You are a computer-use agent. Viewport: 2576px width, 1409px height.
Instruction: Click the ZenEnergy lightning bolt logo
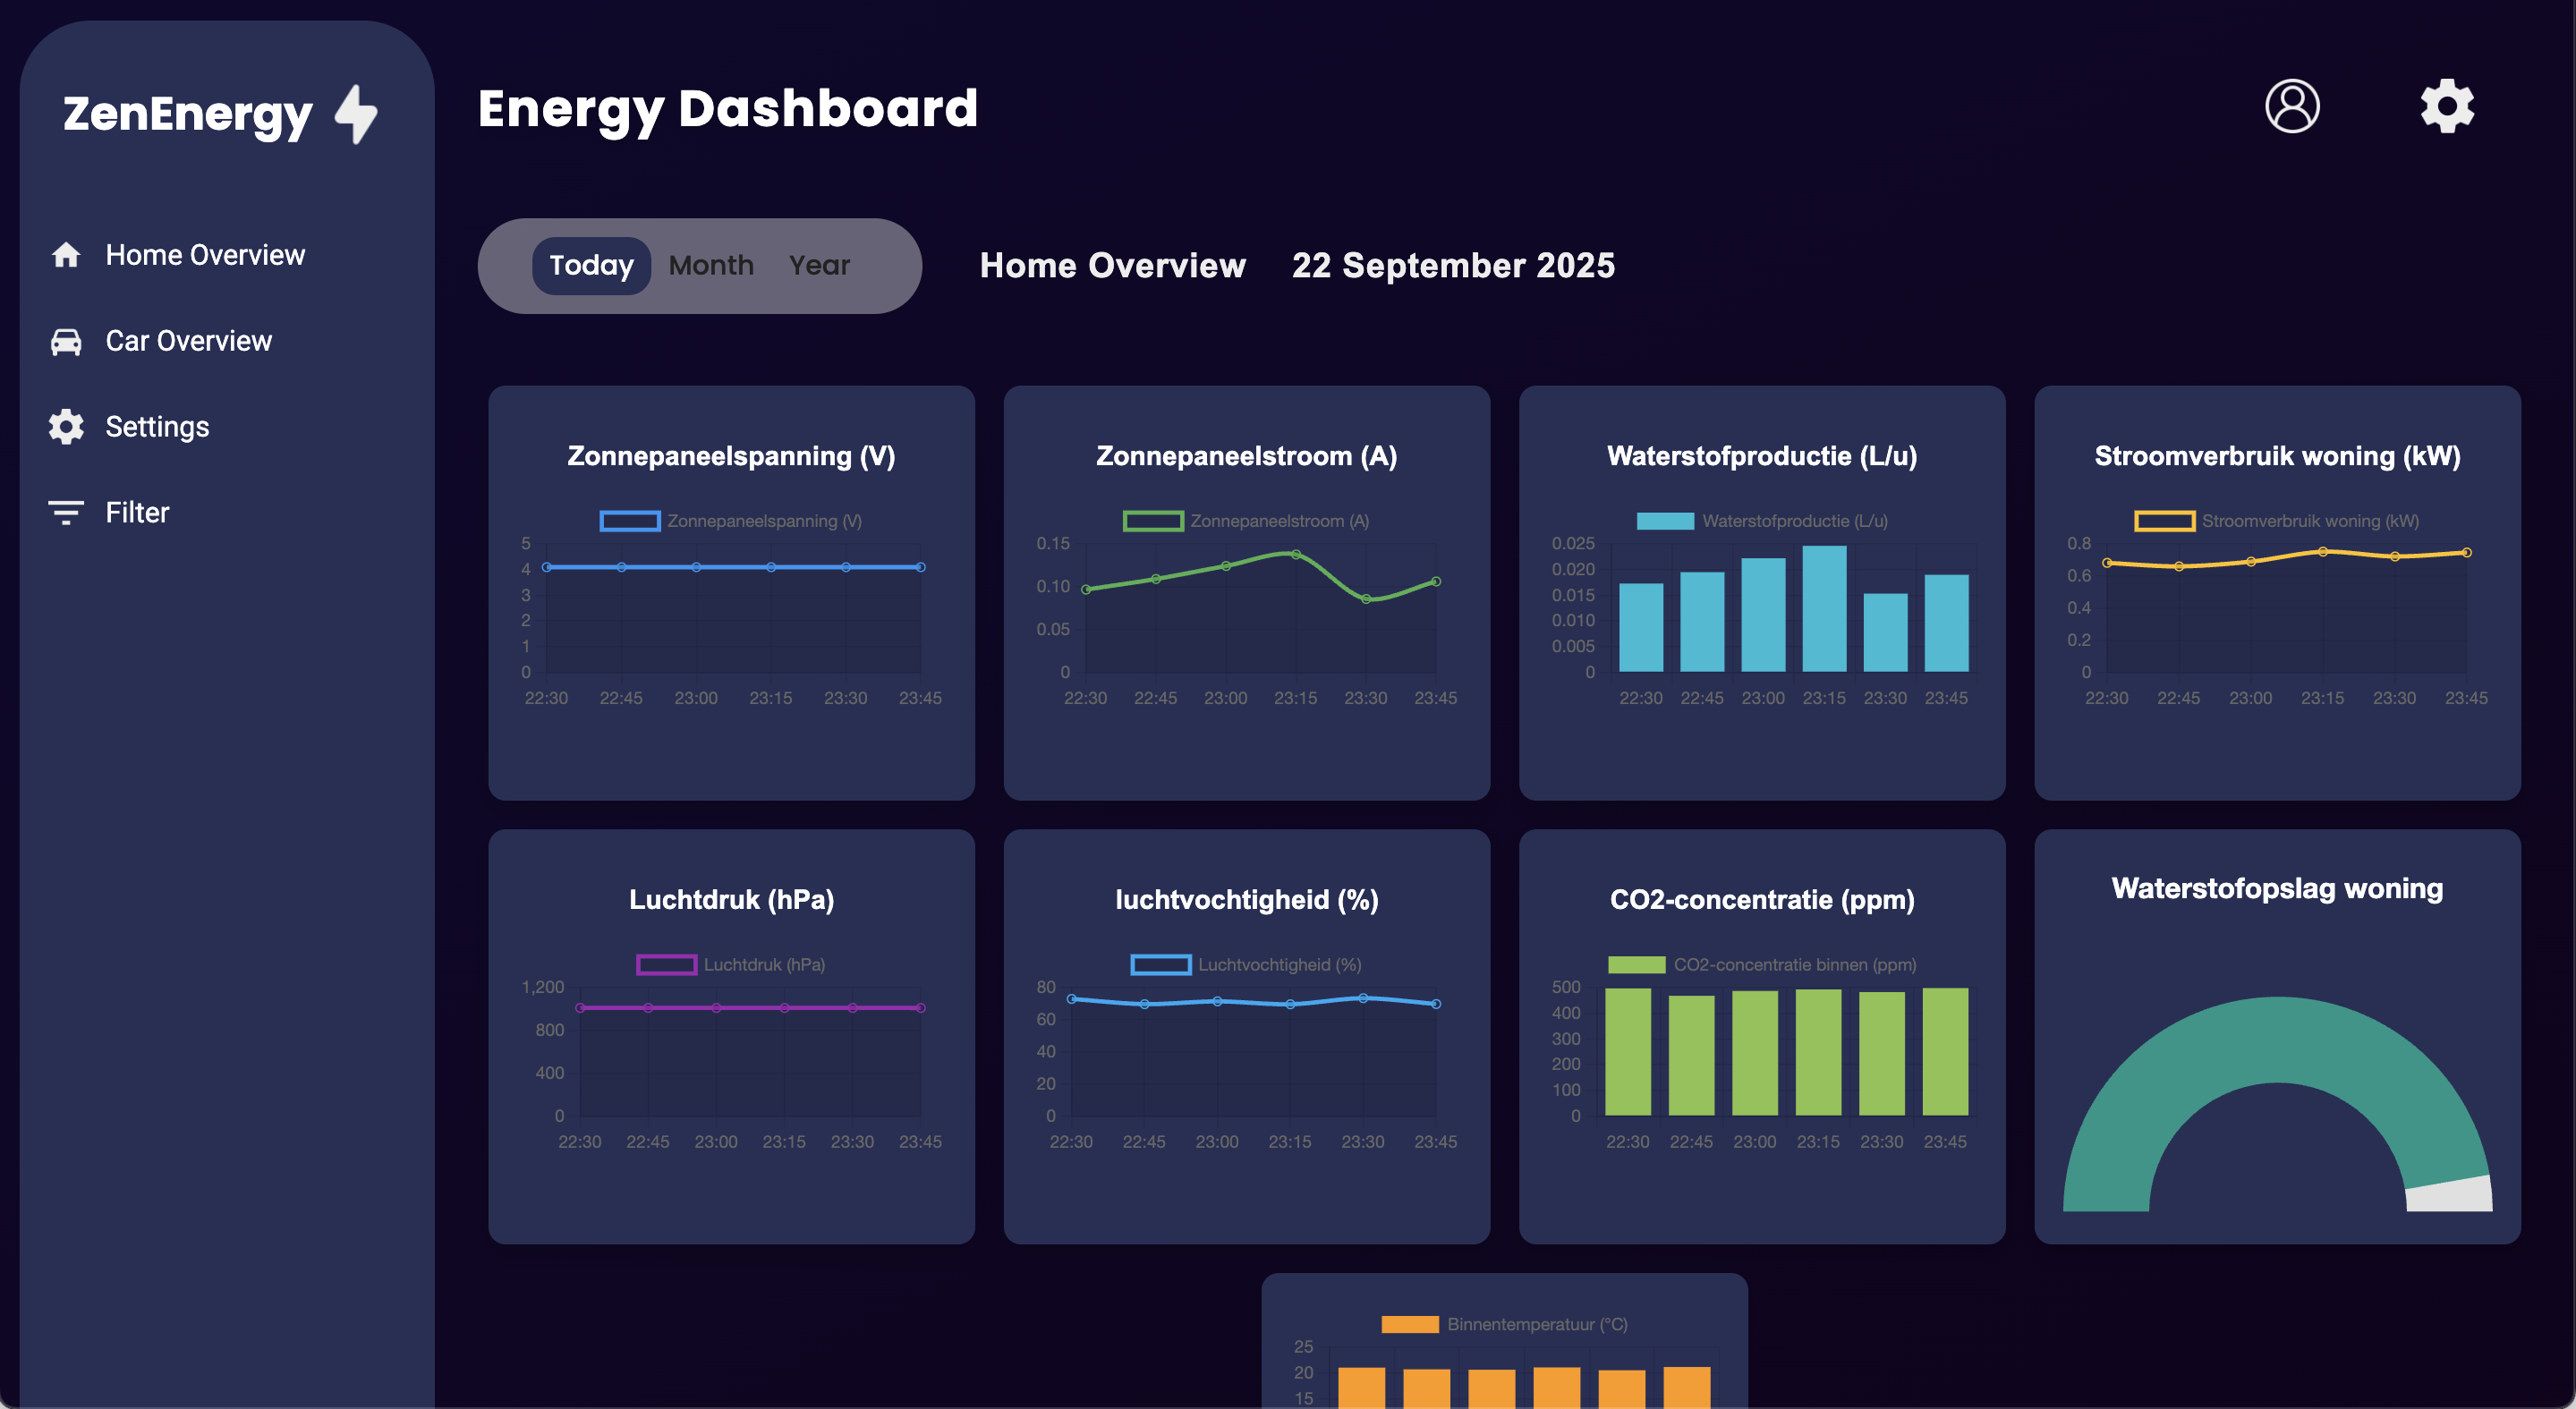[x=357, y=113]
